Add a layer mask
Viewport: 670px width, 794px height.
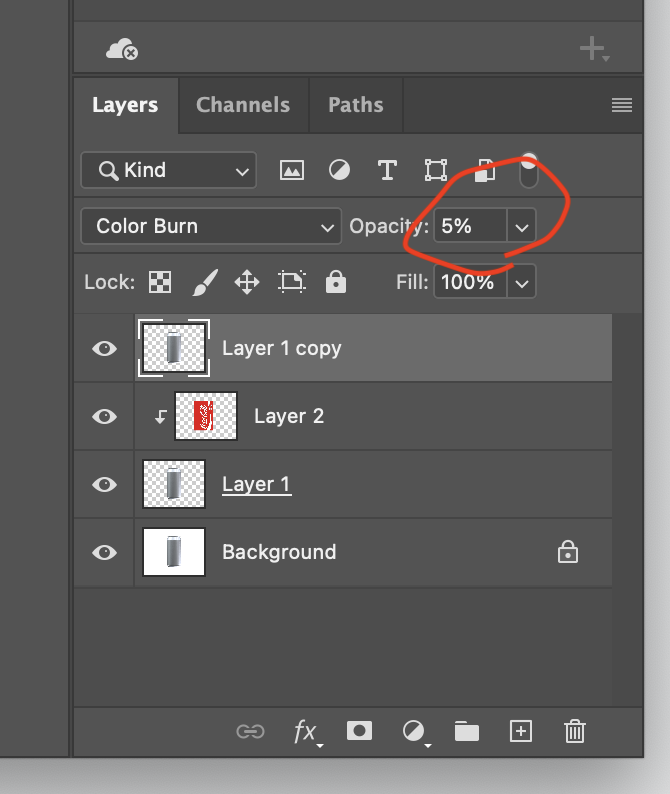click(359, 731)
